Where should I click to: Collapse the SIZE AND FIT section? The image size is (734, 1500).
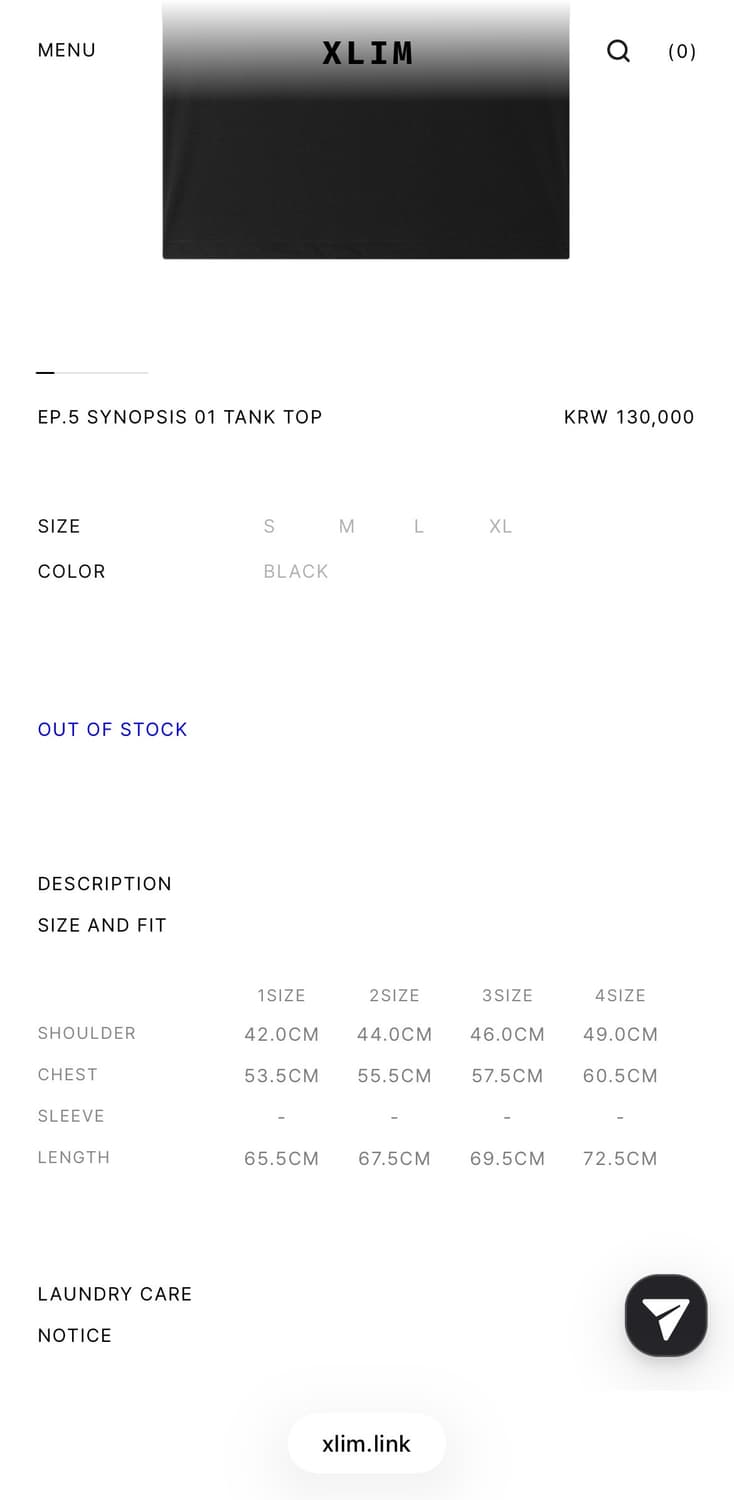[102, 925]
